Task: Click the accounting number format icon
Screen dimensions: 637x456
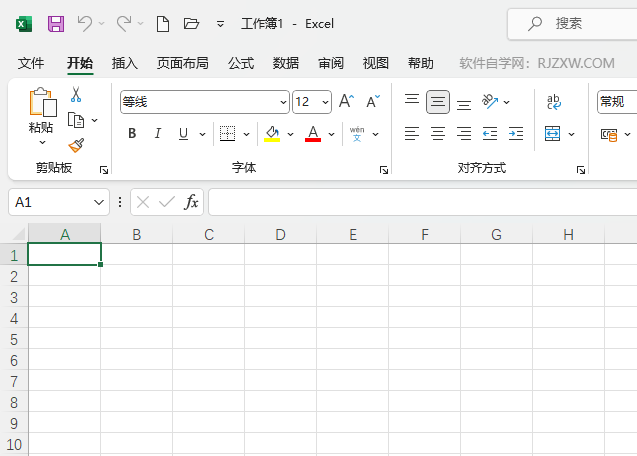Action: tap(609, 135)
